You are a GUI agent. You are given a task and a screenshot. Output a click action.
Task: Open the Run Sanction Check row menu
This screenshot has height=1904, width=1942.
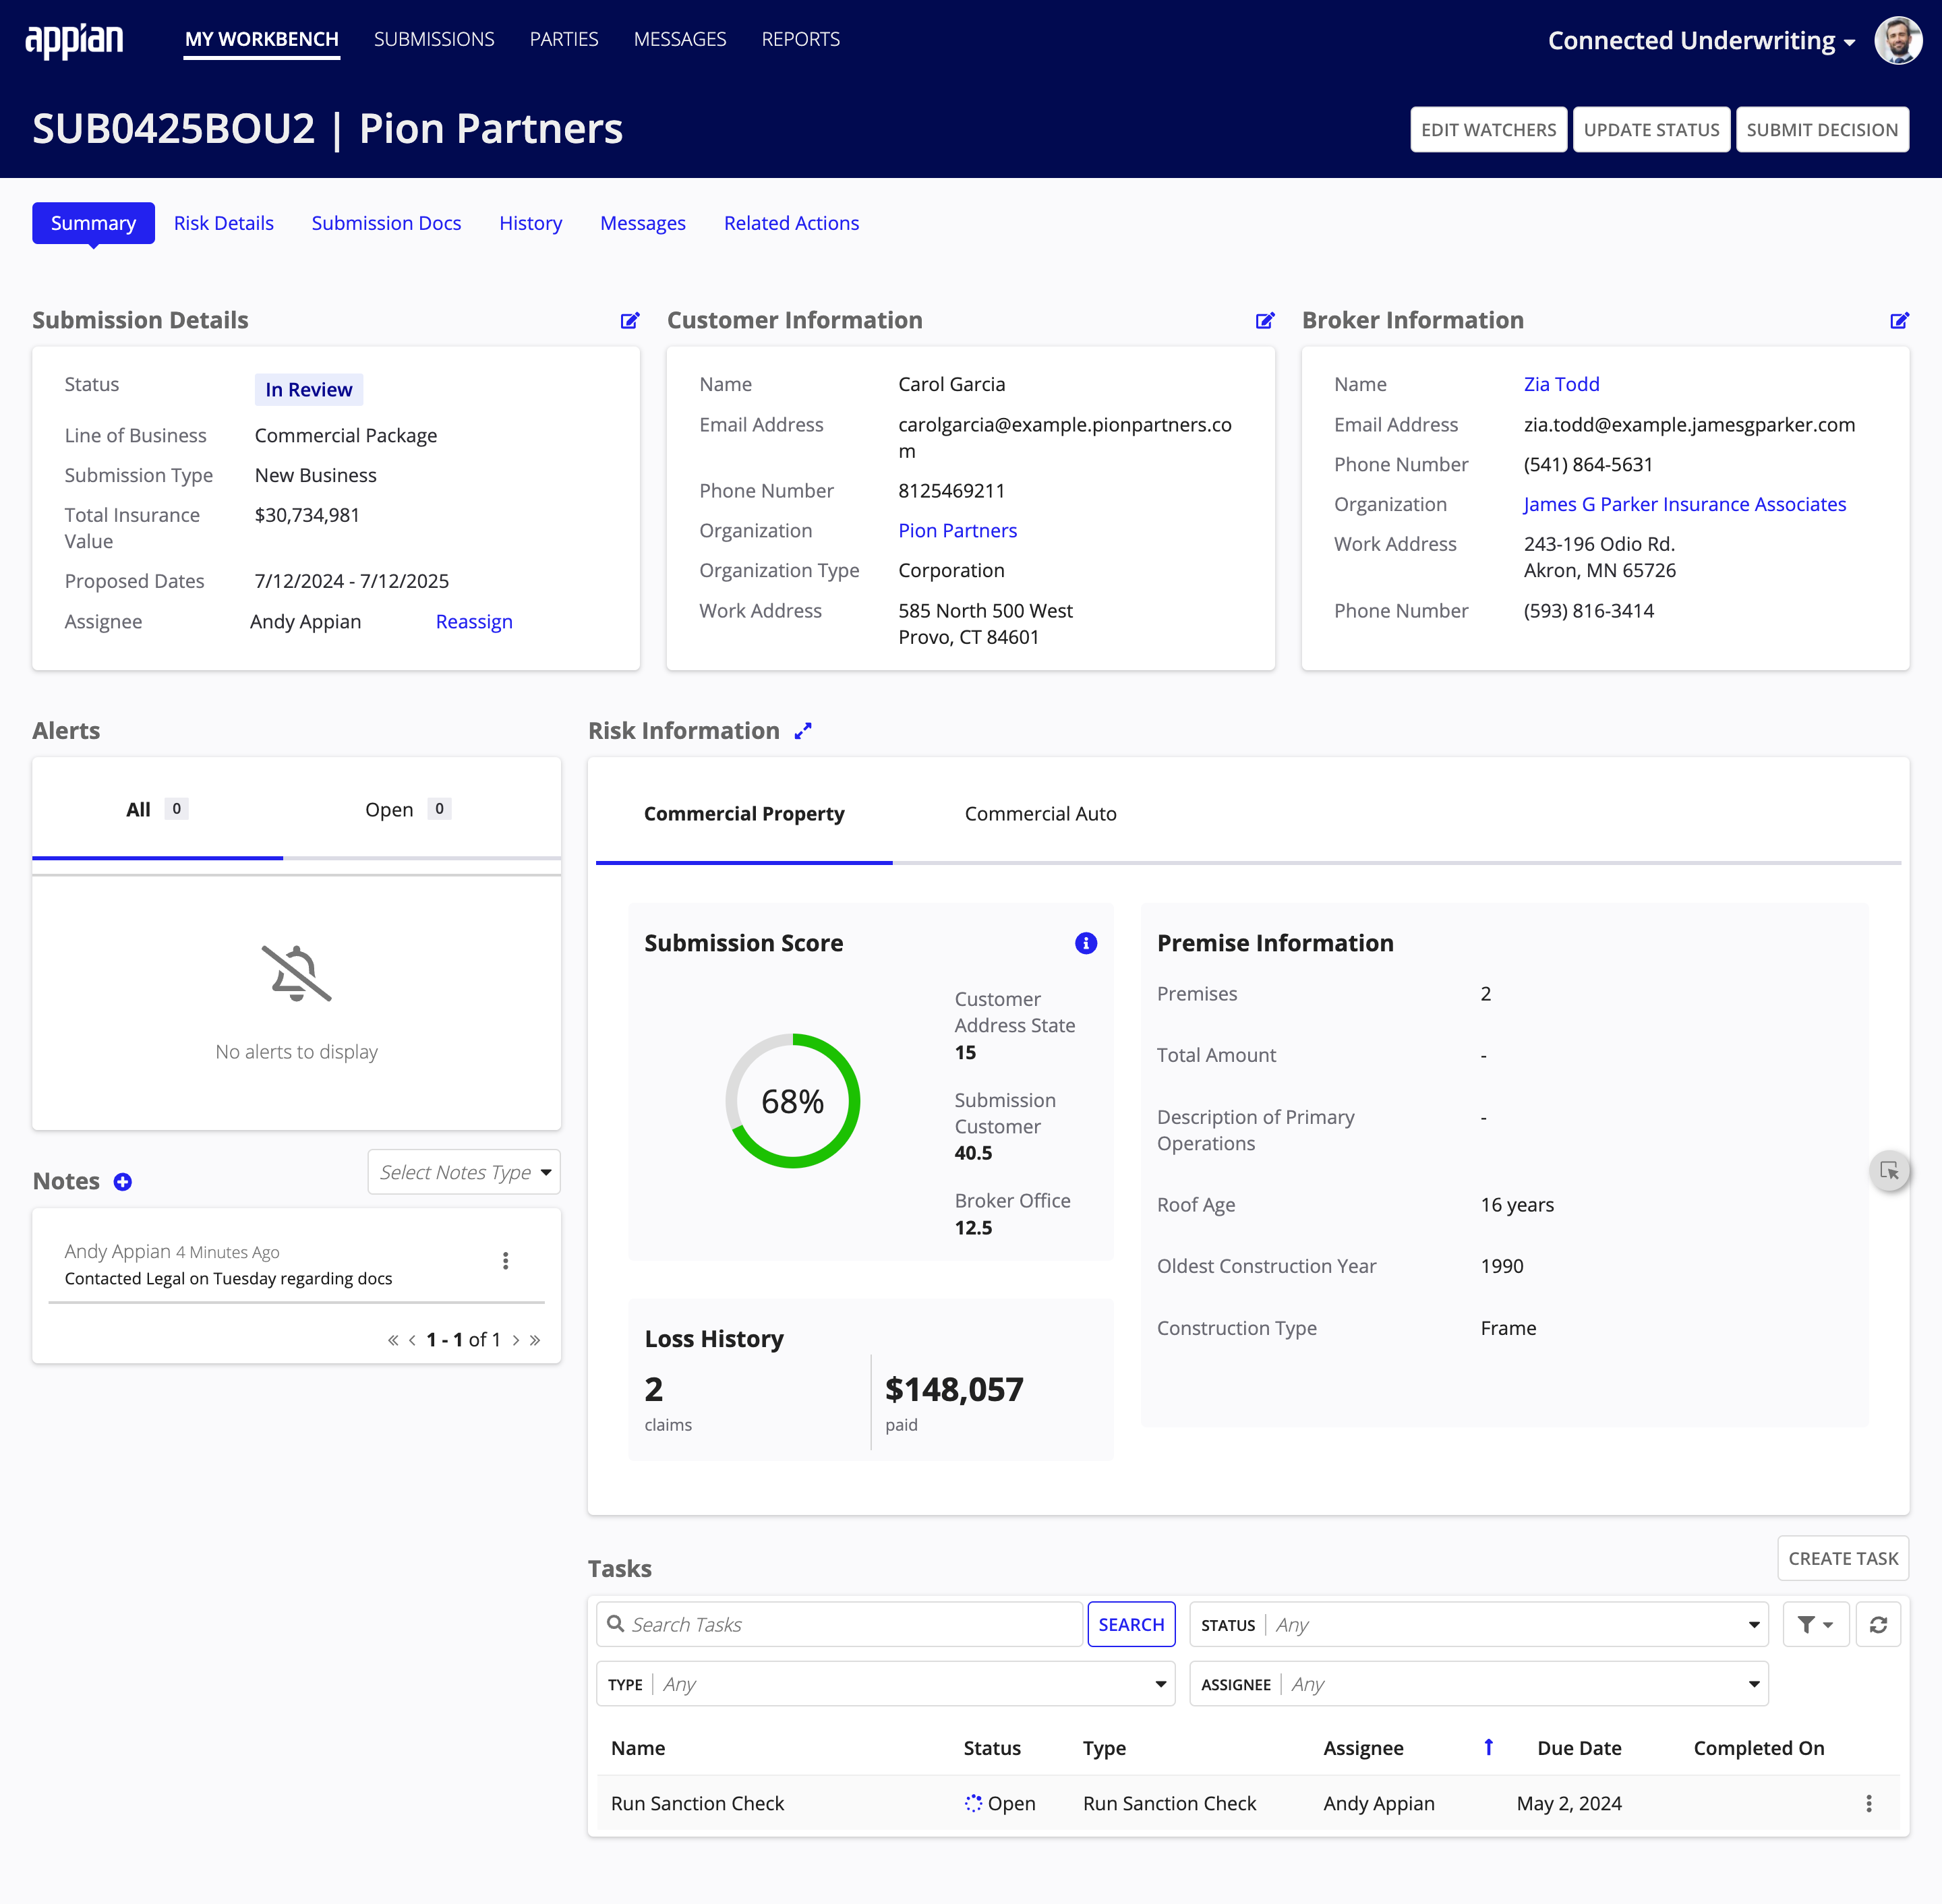(1868, 1803)
